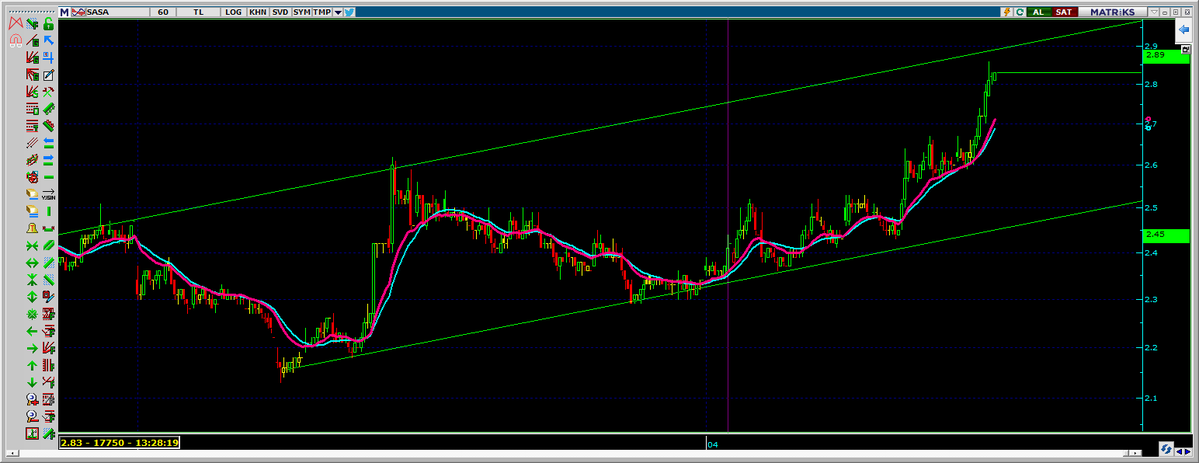1199x463 pixels.
Task: Click the green AL buy button
Action: pos(1038,12)
